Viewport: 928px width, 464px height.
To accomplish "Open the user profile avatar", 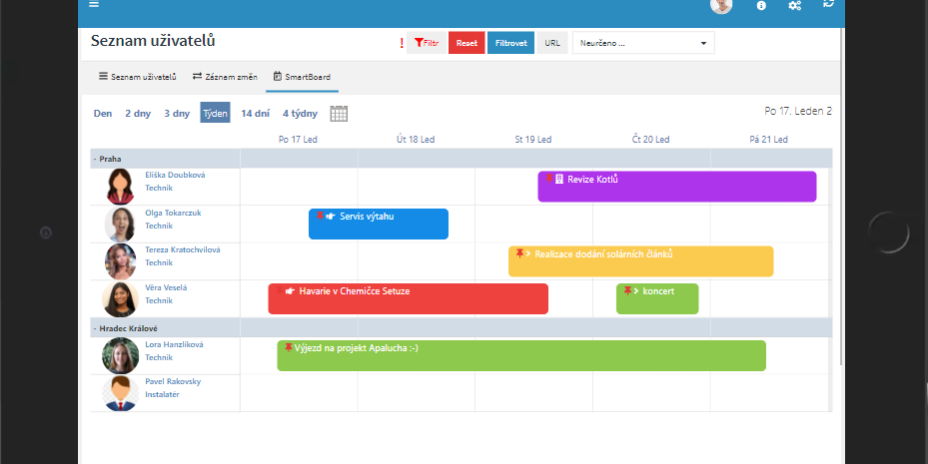I will click(721, 5).
